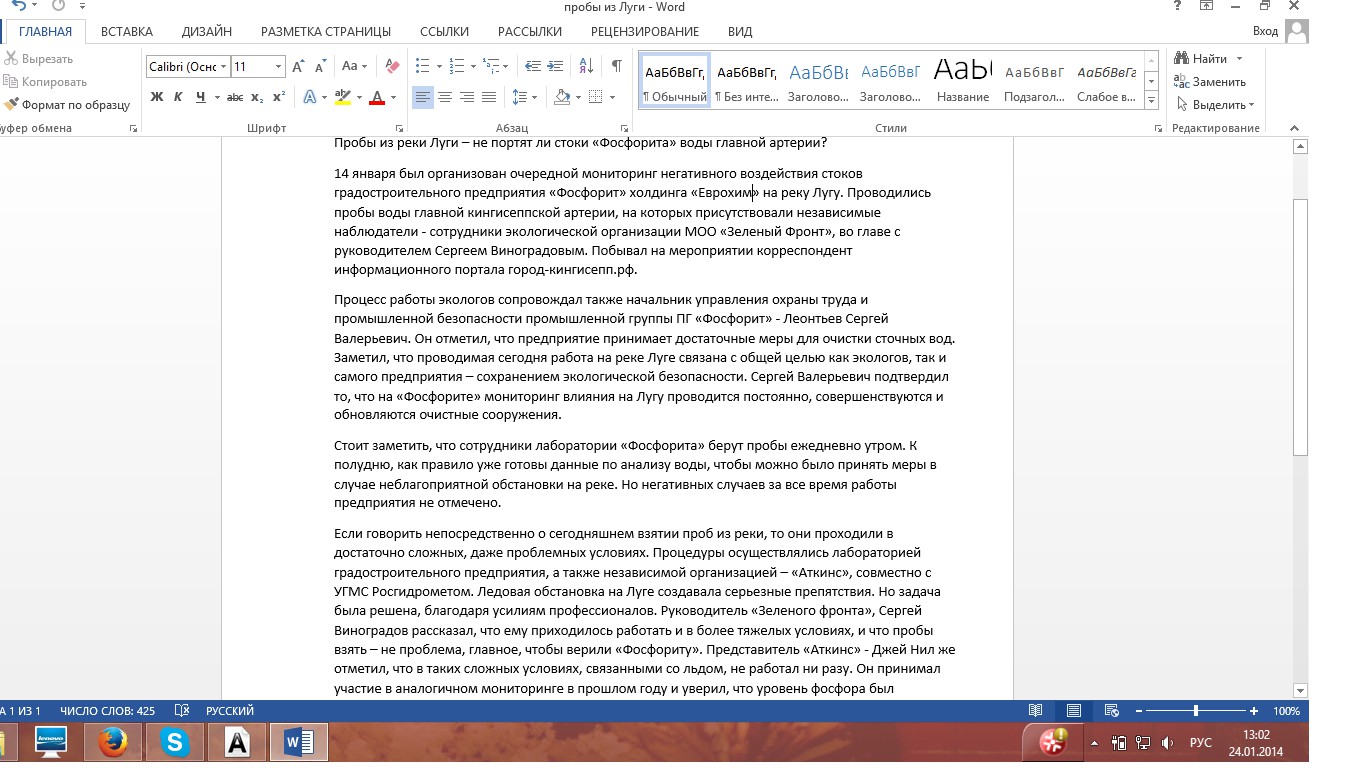Go to the РЕЦЕНЗИРОВАНИЕ tab
Viewport: 1366px width, 768px height.
pos(645,31)
